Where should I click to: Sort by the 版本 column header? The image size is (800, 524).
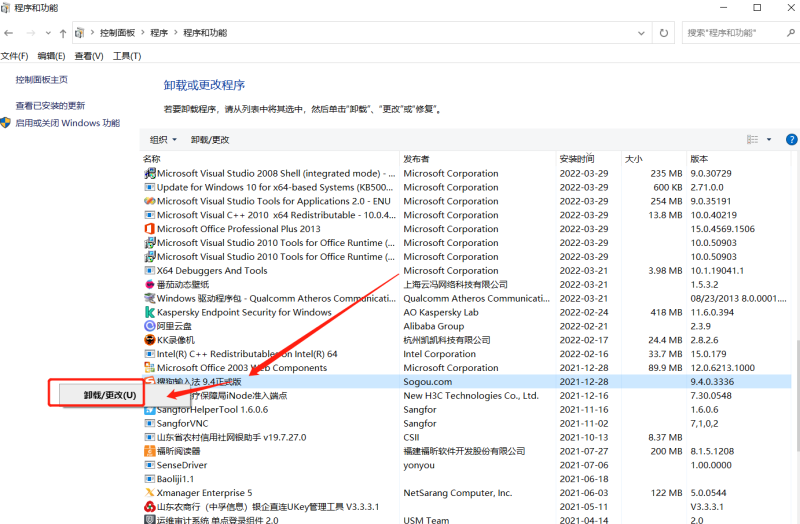click(x=699, y=159)
